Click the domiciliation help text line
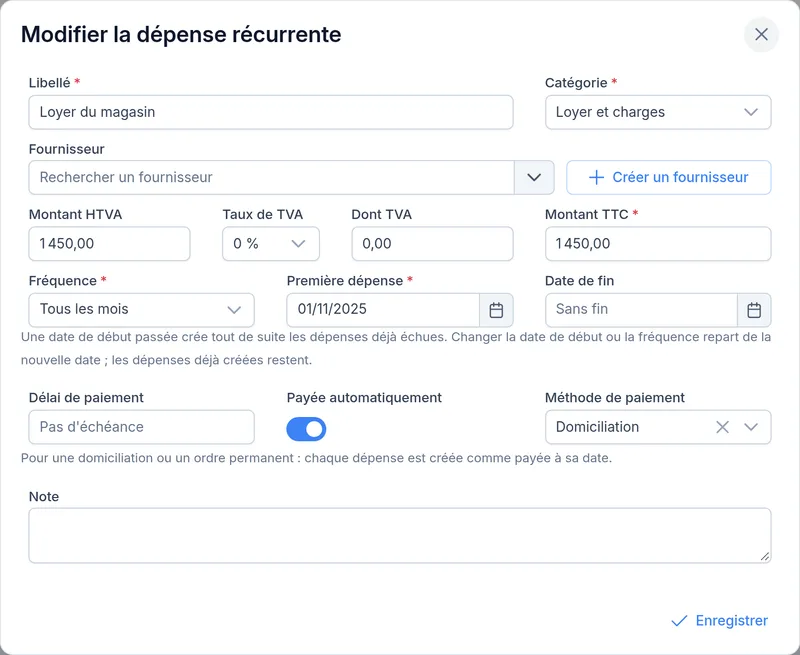 (x=316, y=458)
